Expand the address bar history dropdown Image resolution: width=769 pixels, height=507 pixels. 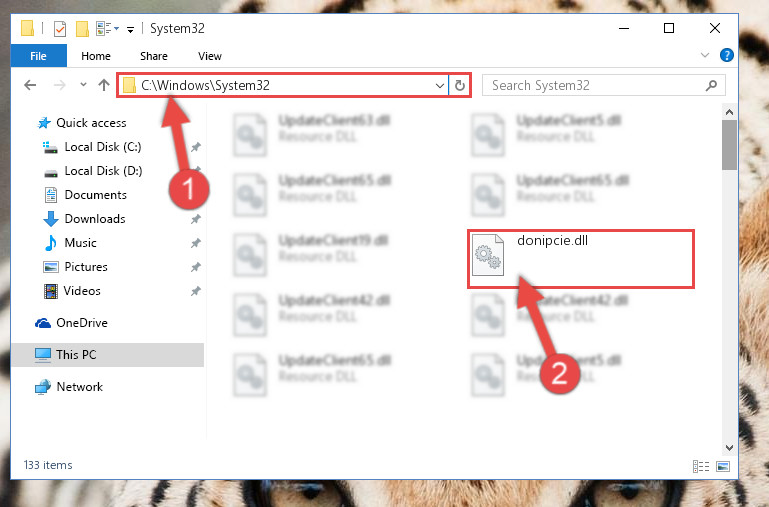[439, 85]
